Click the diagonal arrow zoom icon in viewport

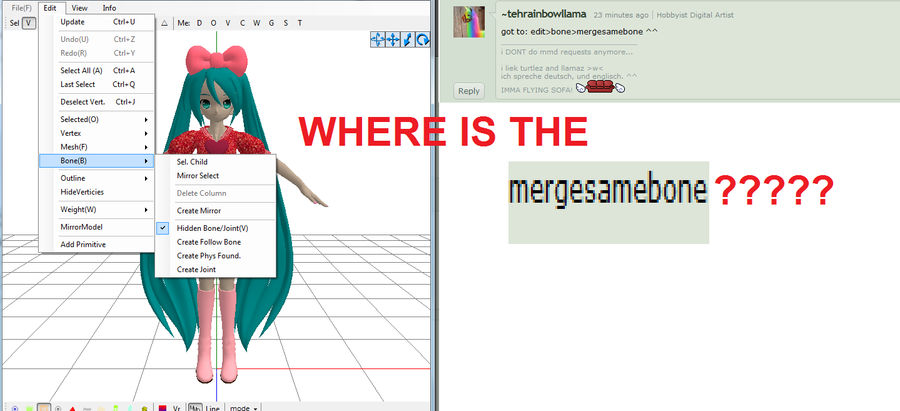[x=408, y=39]
